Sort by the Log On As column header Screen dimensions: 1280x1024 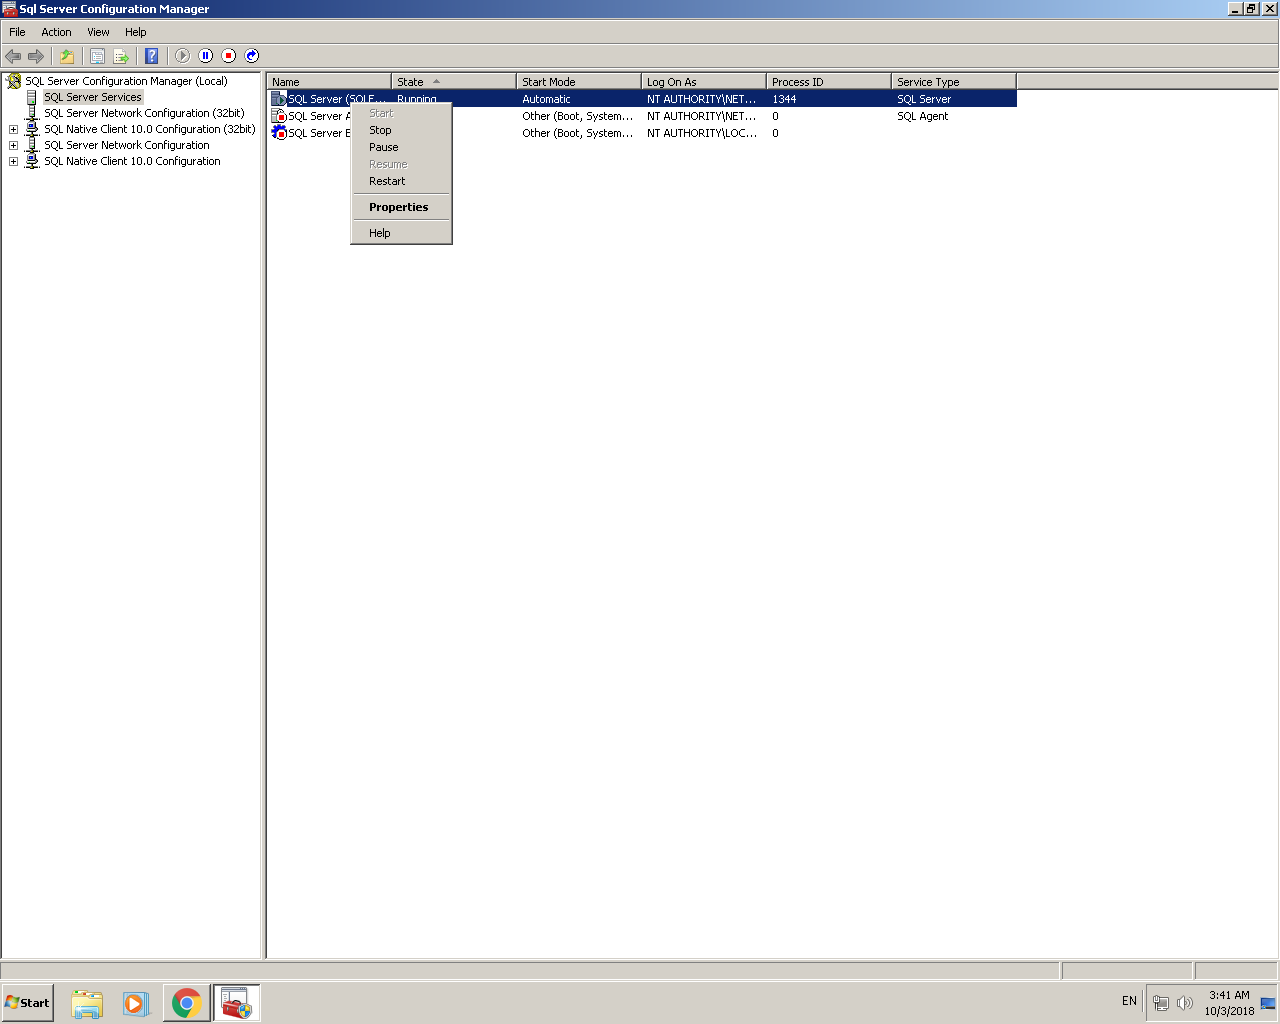[704, 82]
